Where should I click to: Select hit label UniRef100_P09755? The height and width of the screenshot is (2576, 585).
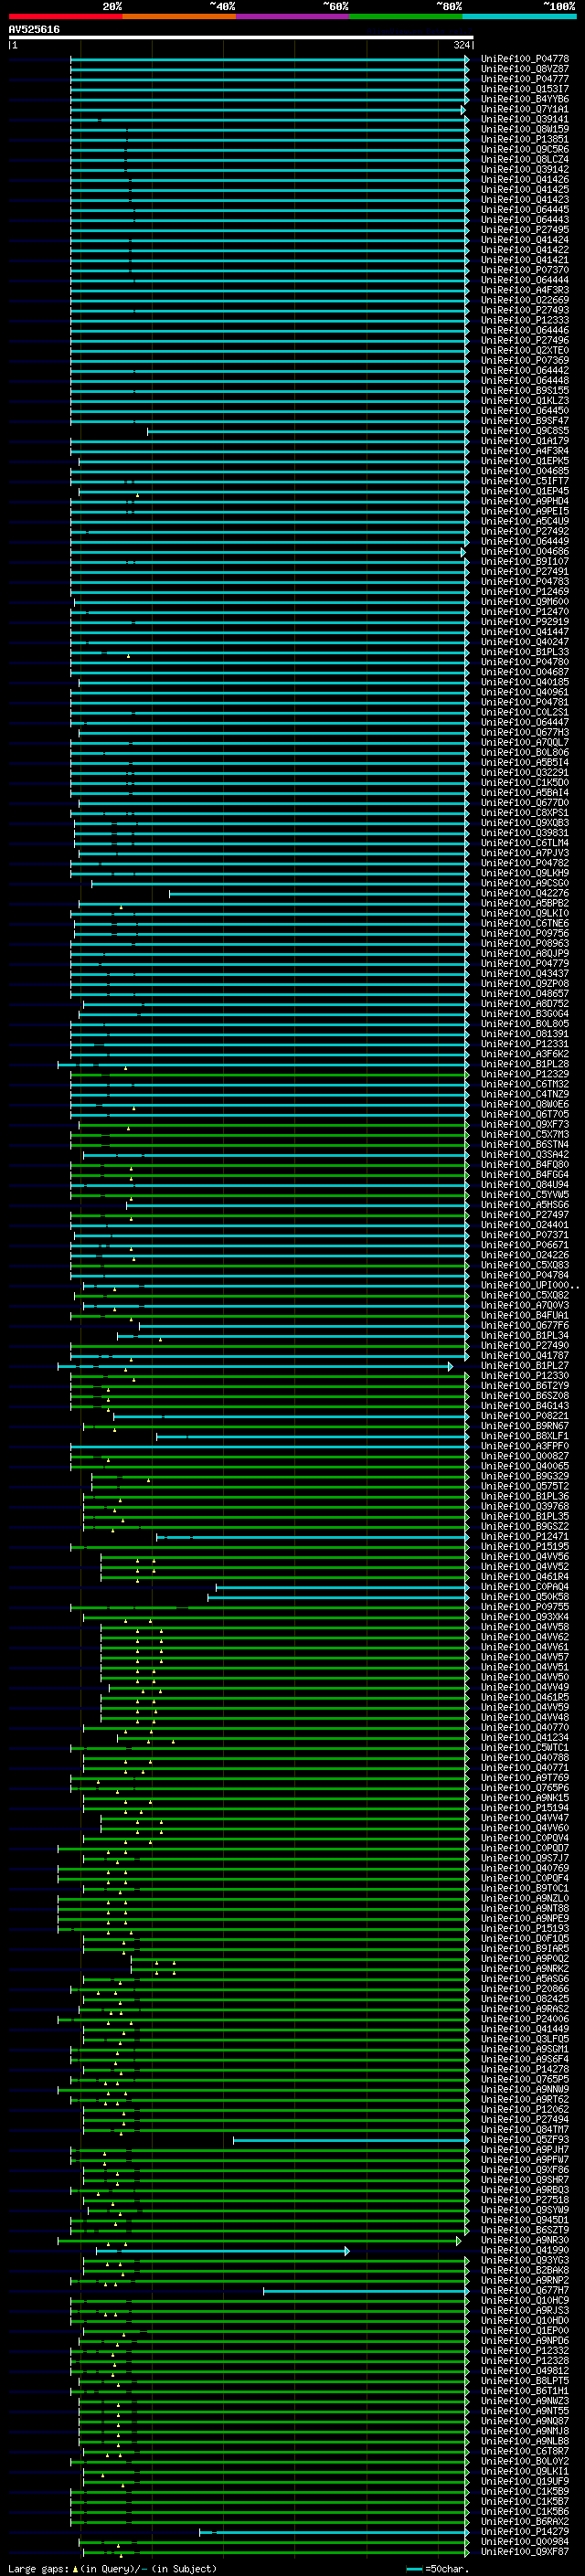pos(525,1607)
